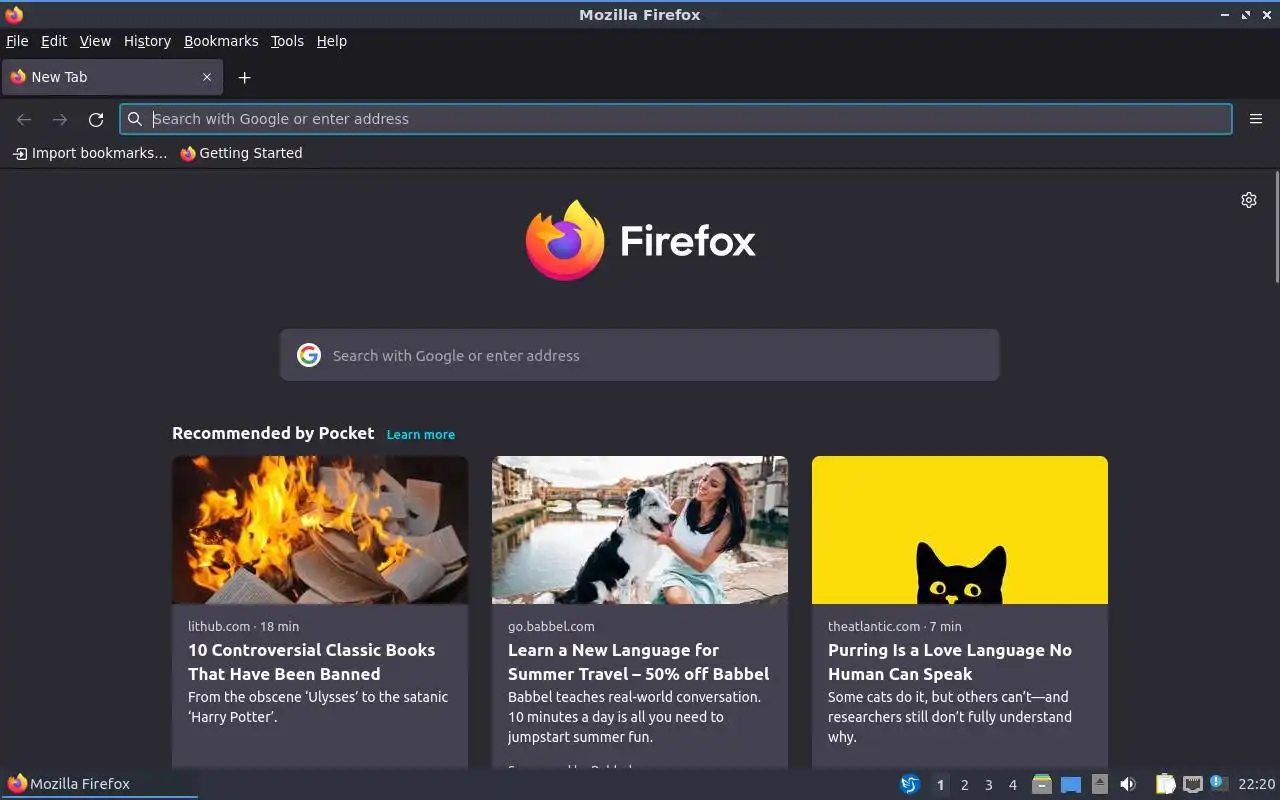Click Learn more link beside Pocket
Screen dimensions: 1280x800
click(421, 435)
